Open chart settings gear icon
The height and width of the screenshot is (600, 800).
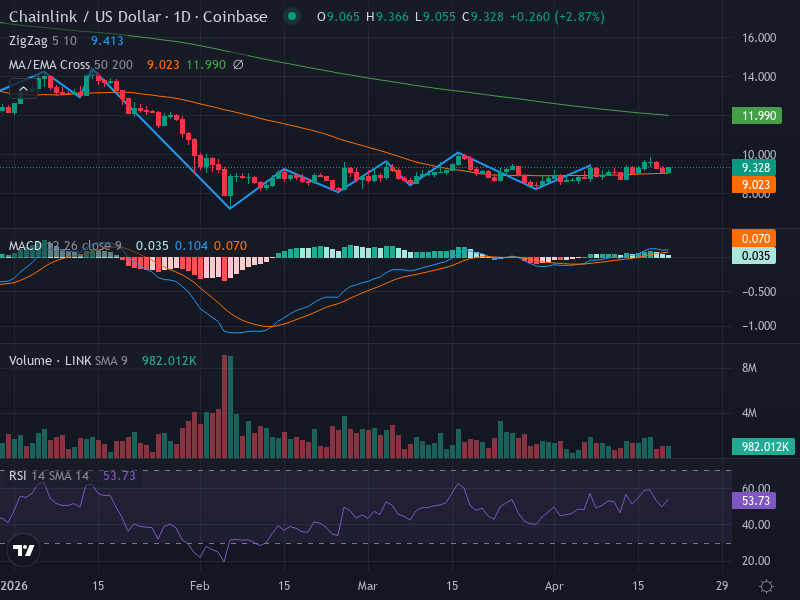(x=766, y=586)
